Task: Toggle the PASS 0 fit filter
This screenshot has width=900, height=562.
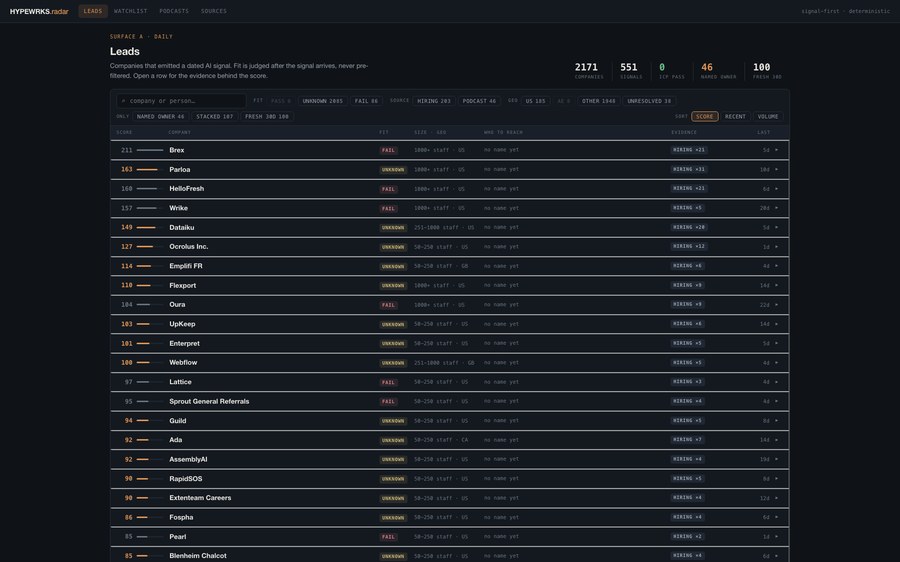Action: (x=281, y=101)
